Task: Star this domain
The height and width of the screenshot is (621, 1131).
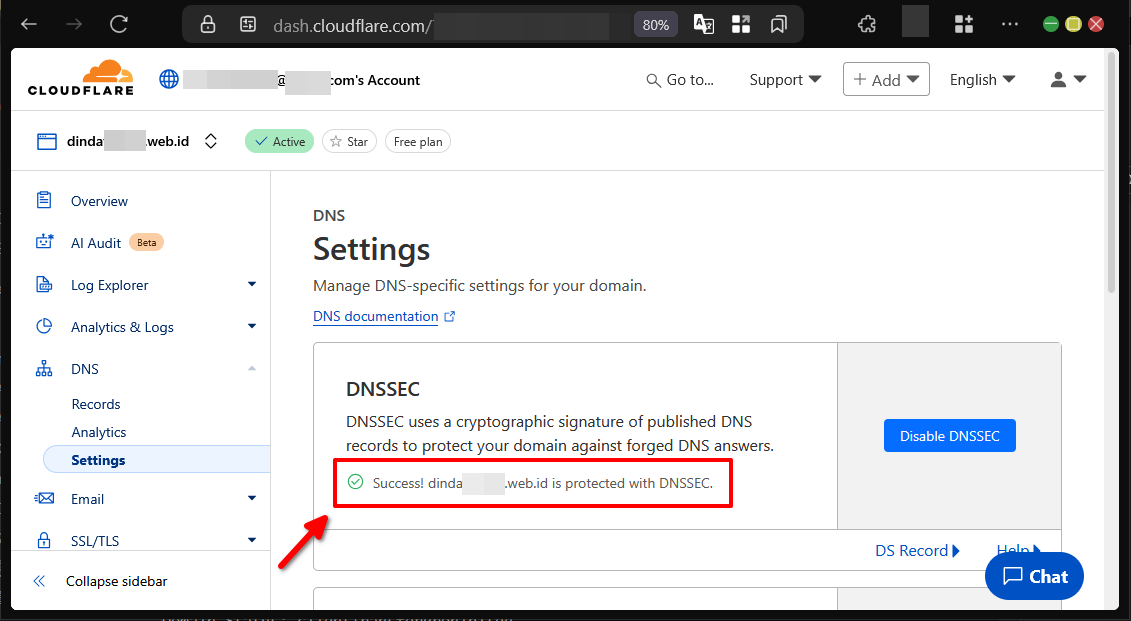Action: coord(349,141)
